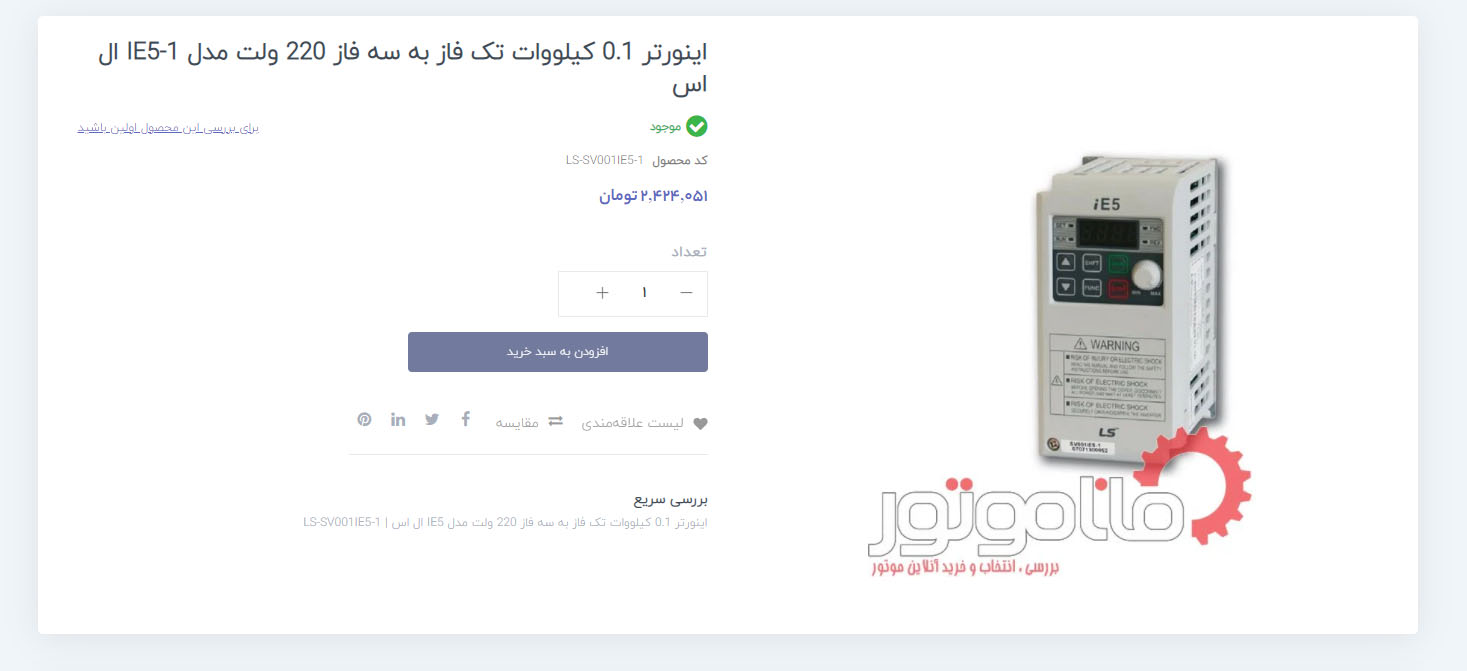Increase quantity with the plus button

[x=602, y=293]
